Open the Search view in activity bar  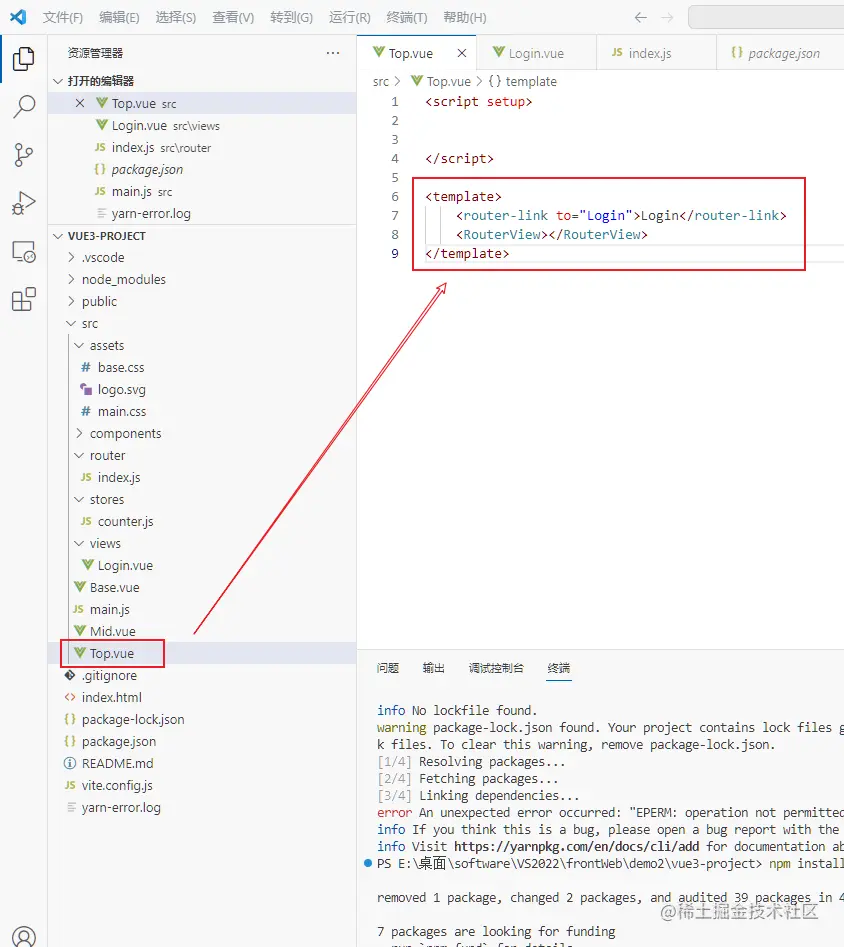point(24,106)
